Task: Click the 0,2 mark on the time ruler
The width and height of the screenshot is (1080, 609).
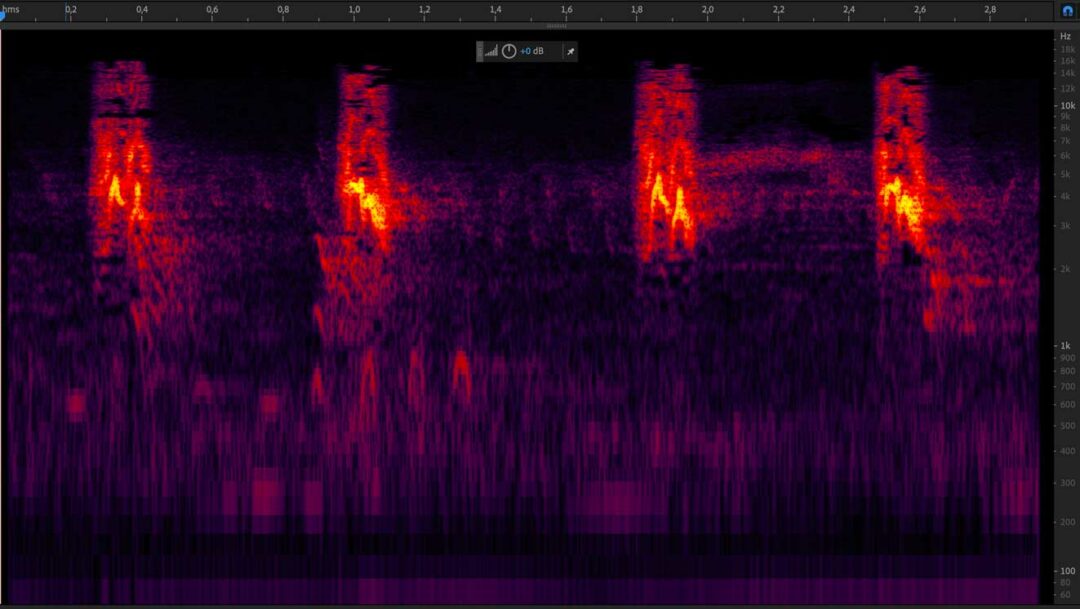Action: click(71, 10)
